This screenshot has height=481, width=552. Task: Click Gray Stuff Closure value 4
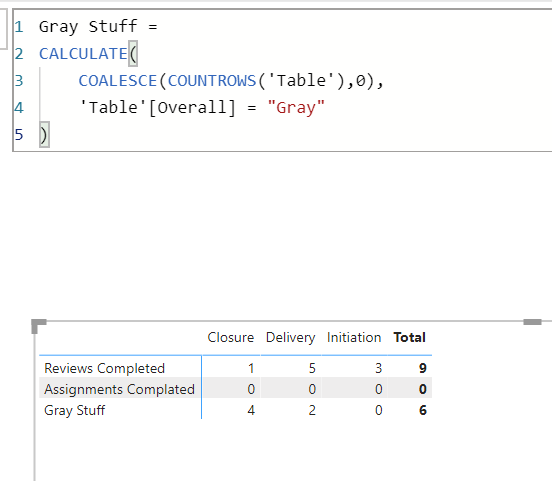[x=251, y=411]
